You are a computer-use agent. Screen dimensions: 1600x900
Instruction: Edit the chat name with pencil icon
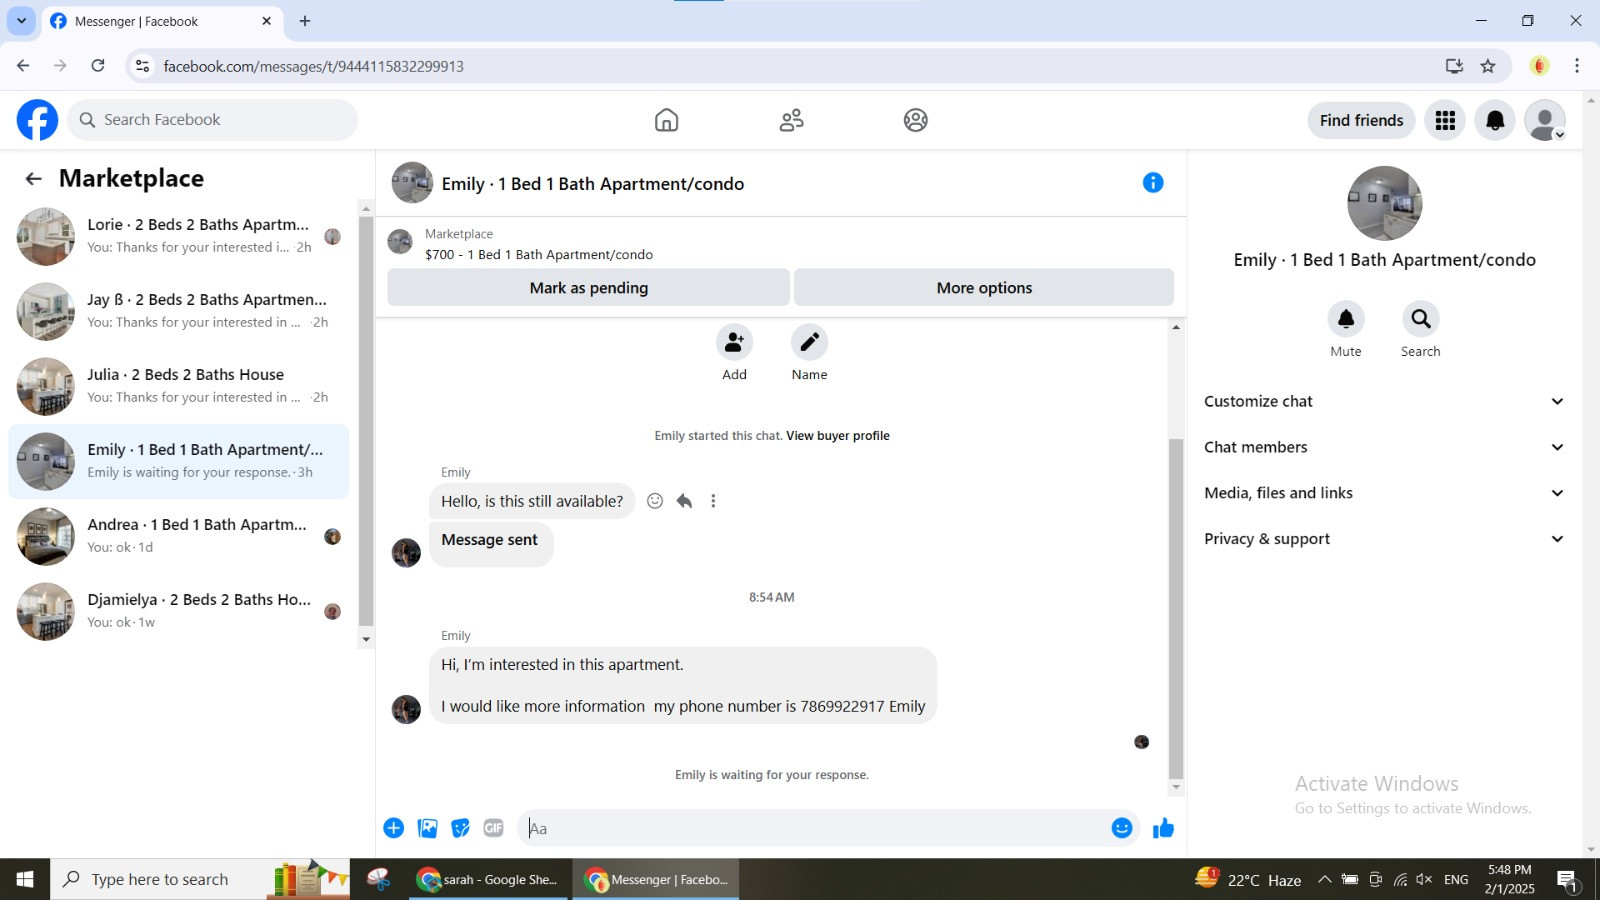809,342
